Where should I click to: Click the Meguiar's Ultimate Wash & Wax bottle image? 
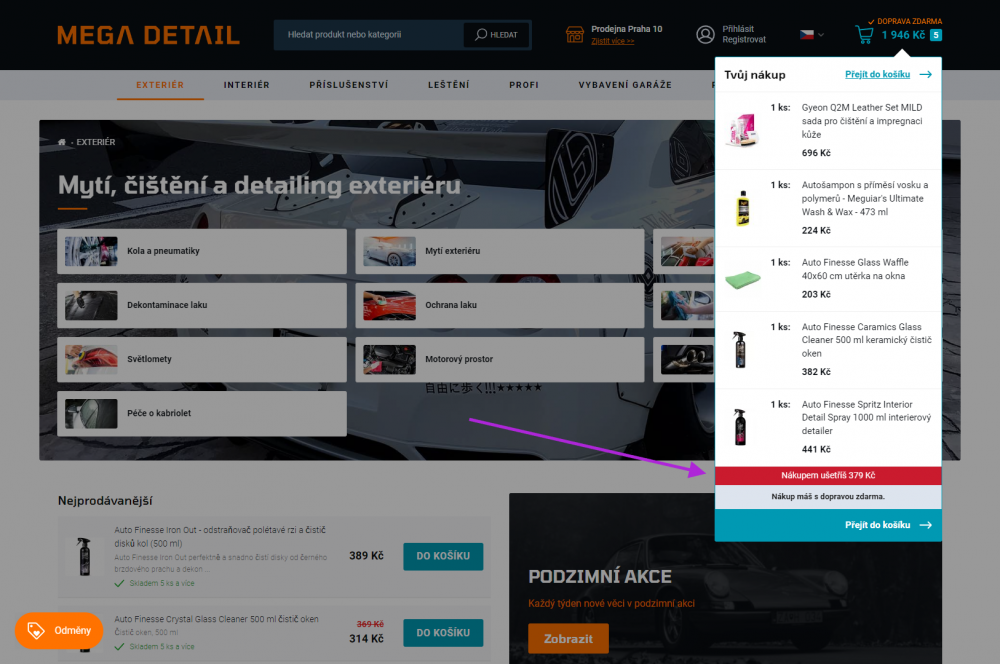[x=743, y=208]
